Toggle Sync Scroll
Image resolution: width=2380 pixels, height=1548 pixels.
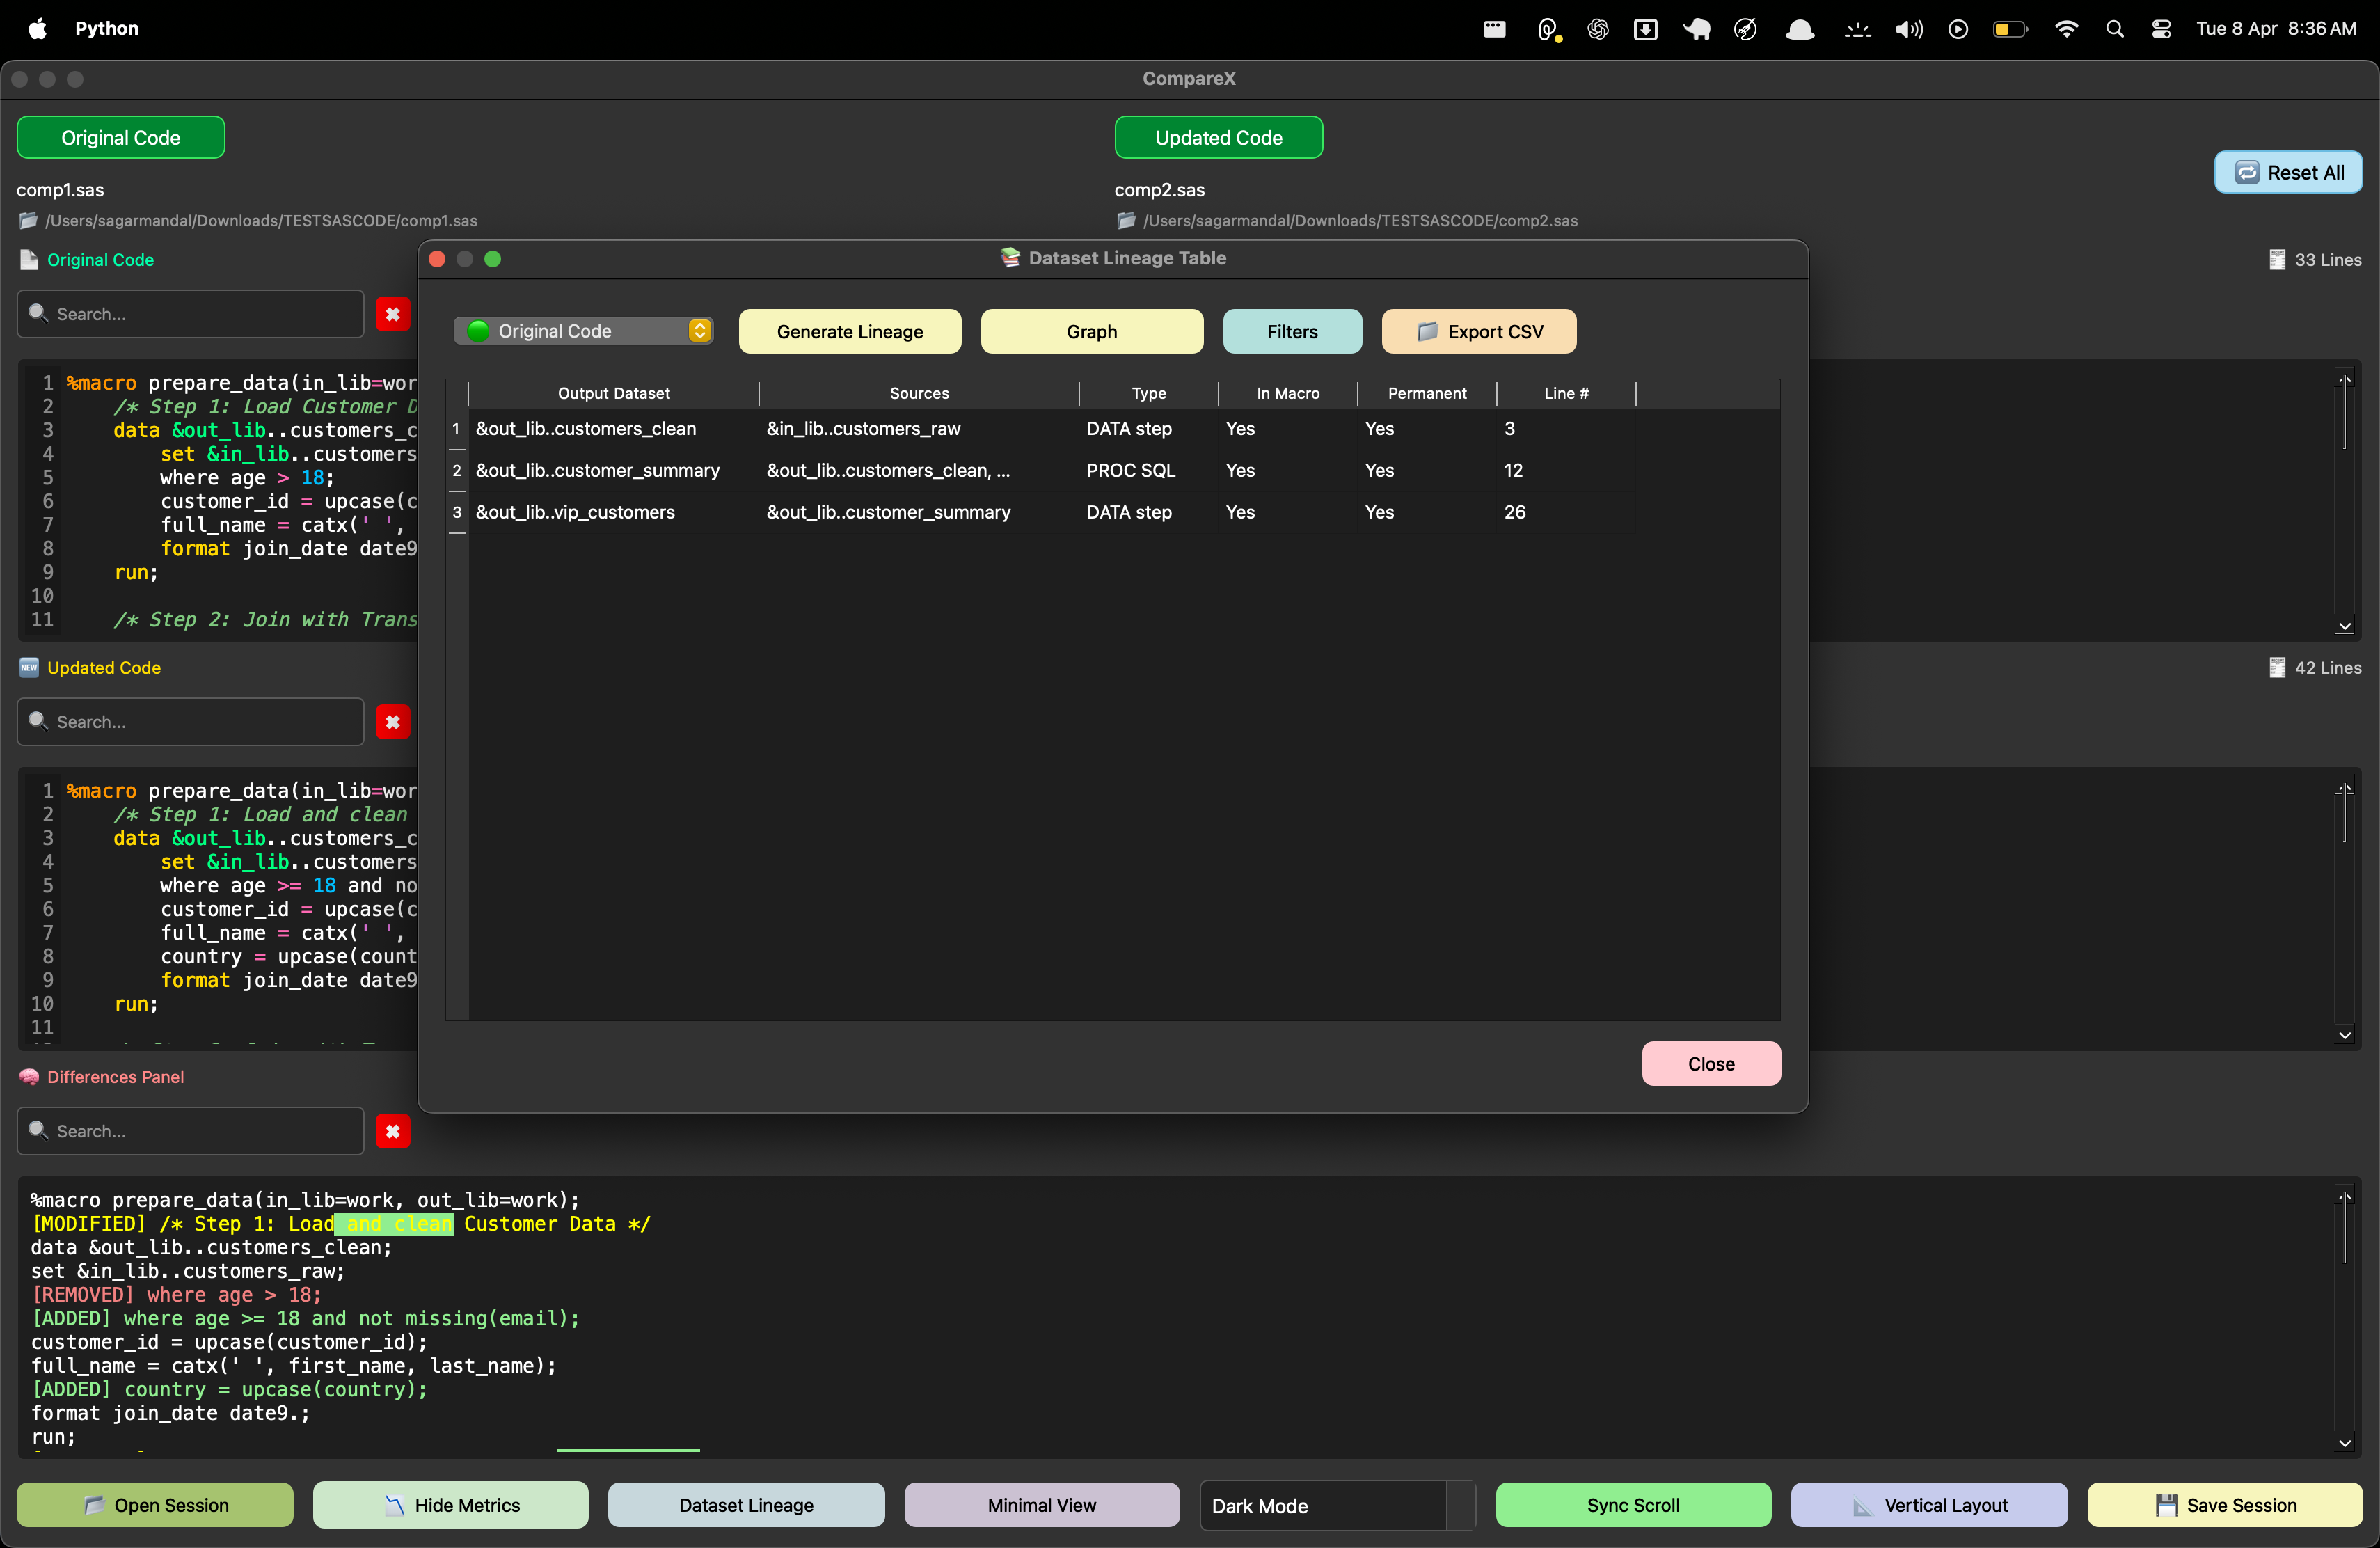click(x=1632, y=1505)
